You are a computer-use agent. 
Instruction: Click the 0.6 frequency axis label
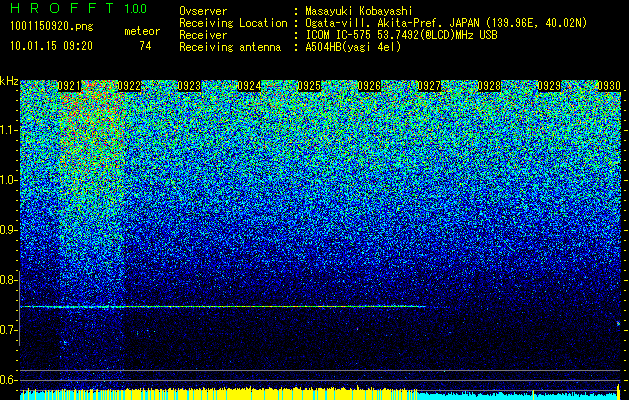(x=8, y=380)
